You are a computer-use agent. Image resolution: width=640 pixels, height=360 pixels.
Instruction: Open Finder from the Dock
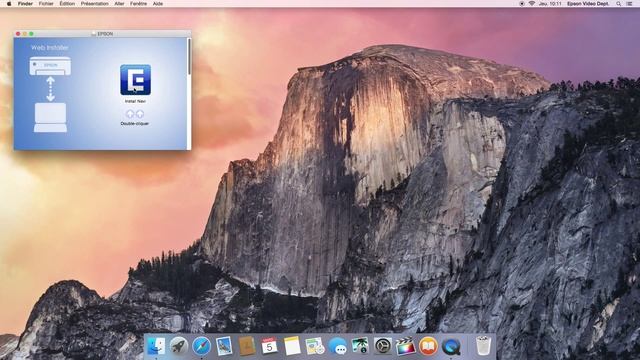pyautogui.click(x=156, y=346)
